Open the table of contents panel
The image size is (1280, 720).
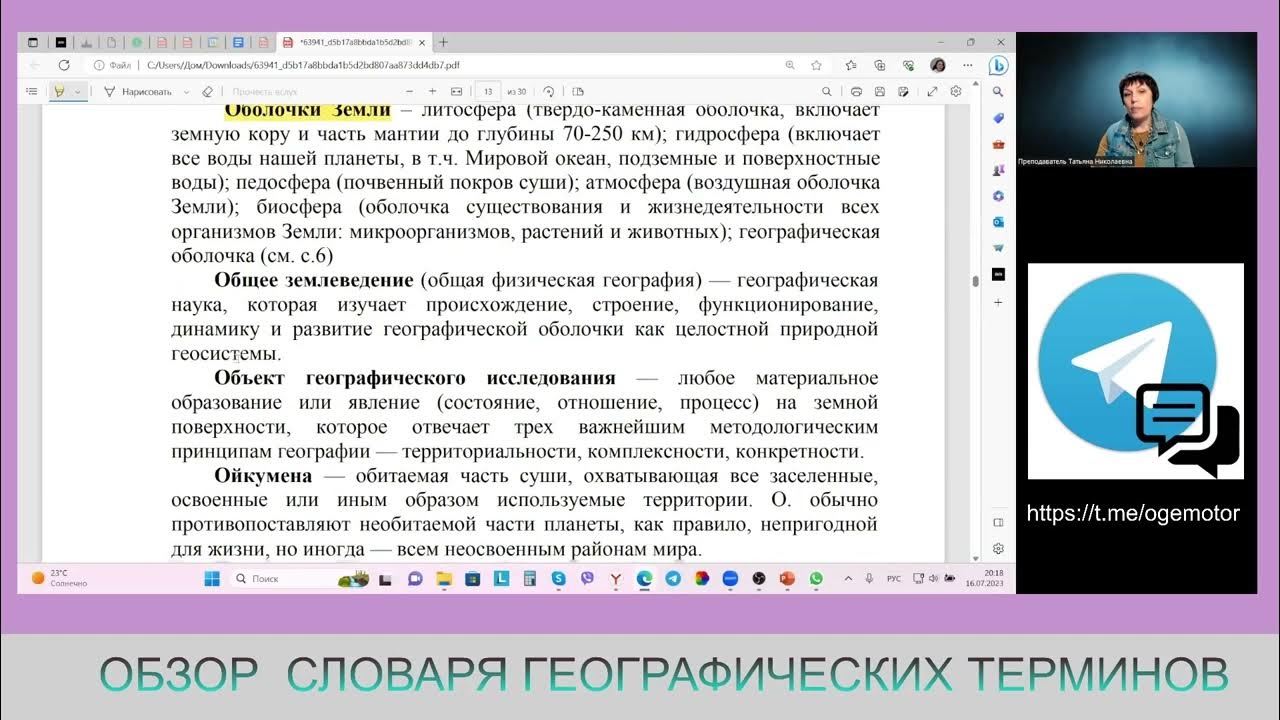[x=32, y=91]
